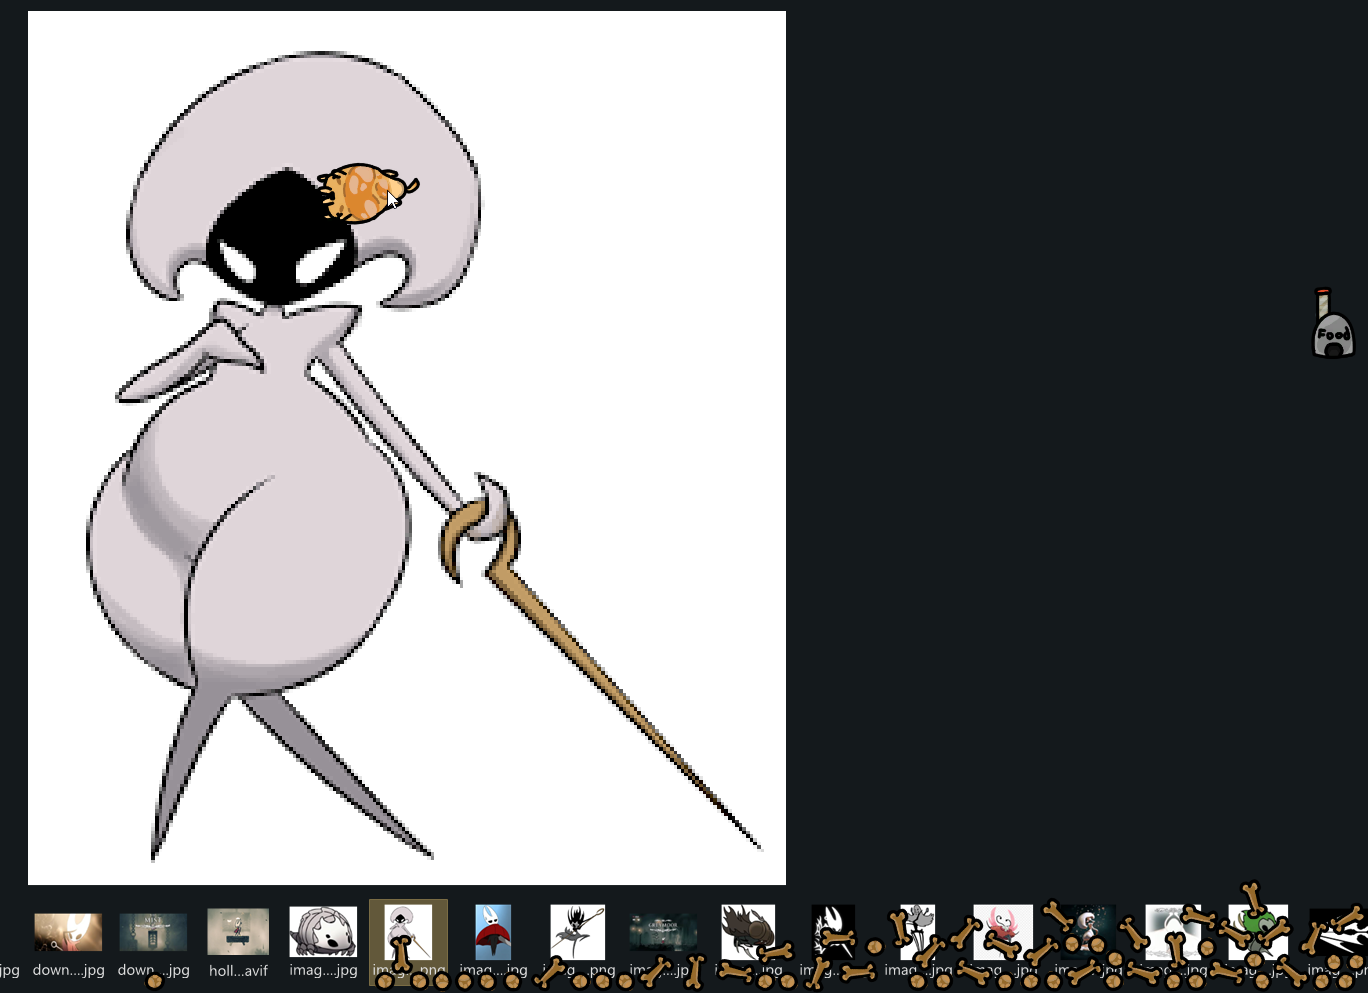Click the large displayed white character image
1368x993 pixels.
pyautogui.click(x=407, y=448)
